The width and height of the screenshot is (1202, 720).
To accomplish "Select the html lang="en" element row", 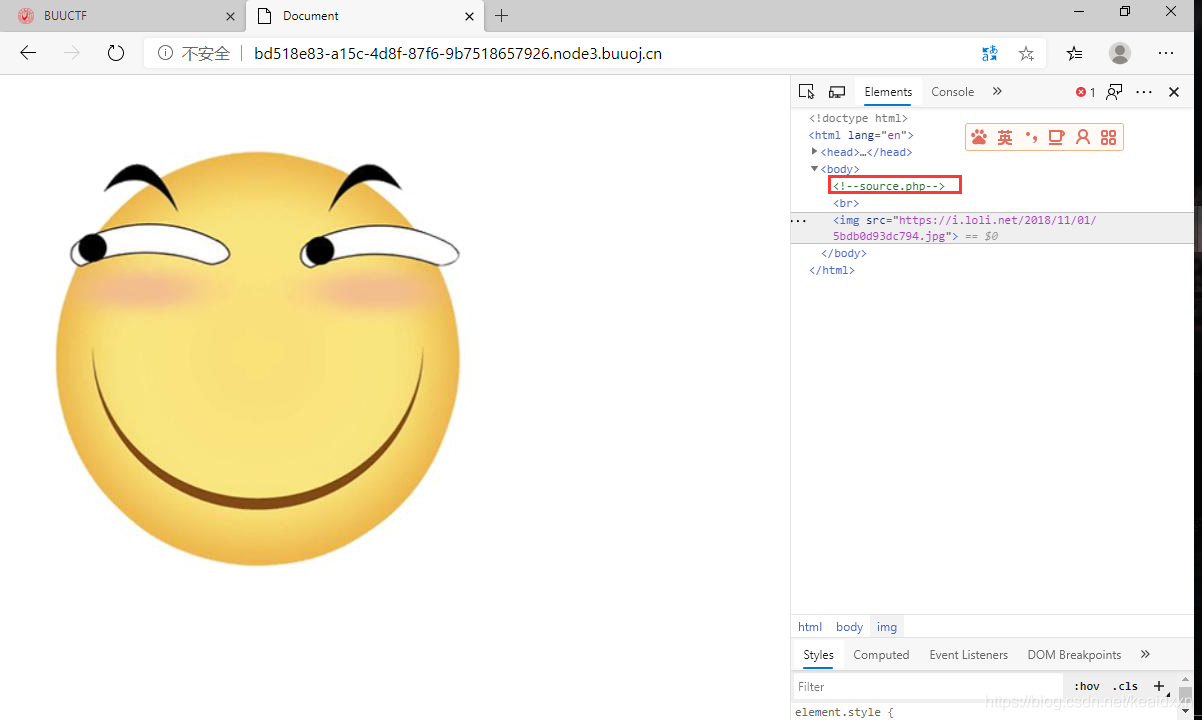I will click(x=861, y=135).
